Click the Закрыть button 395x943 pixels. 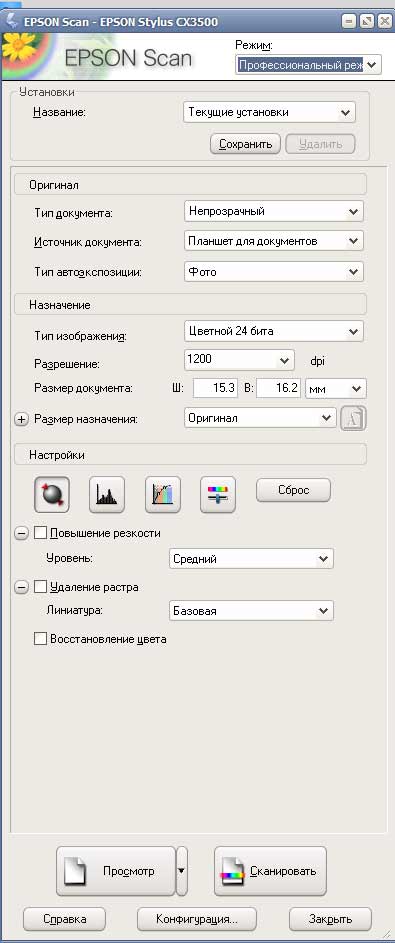(331, 919)
